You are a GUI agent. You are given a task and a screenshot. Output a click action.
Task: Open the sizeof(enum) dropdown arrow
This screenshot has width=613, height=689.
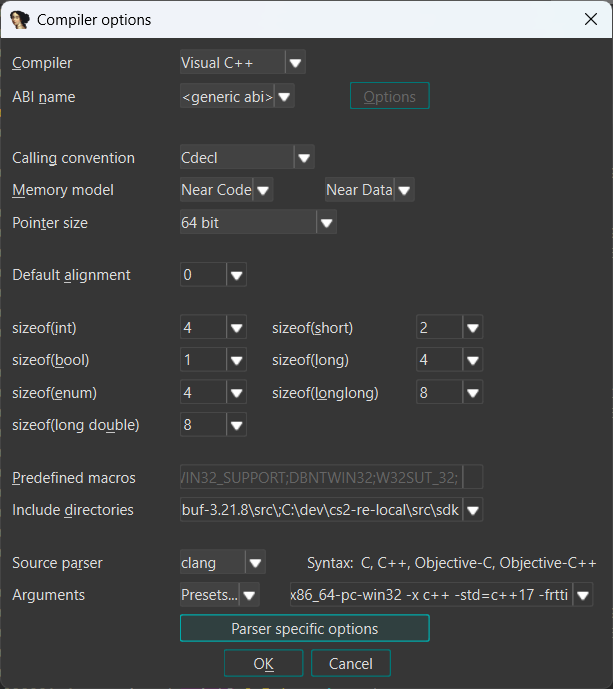click(x=236, y=392)
